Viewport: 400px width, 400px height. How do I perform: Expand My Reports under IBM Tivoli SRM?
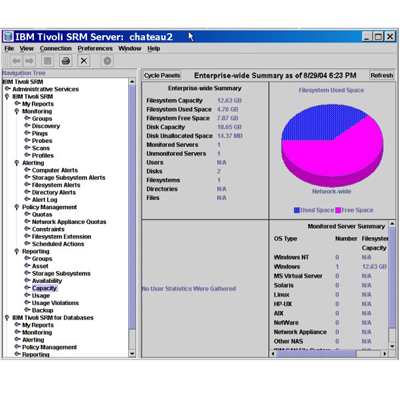click(17, 103)
